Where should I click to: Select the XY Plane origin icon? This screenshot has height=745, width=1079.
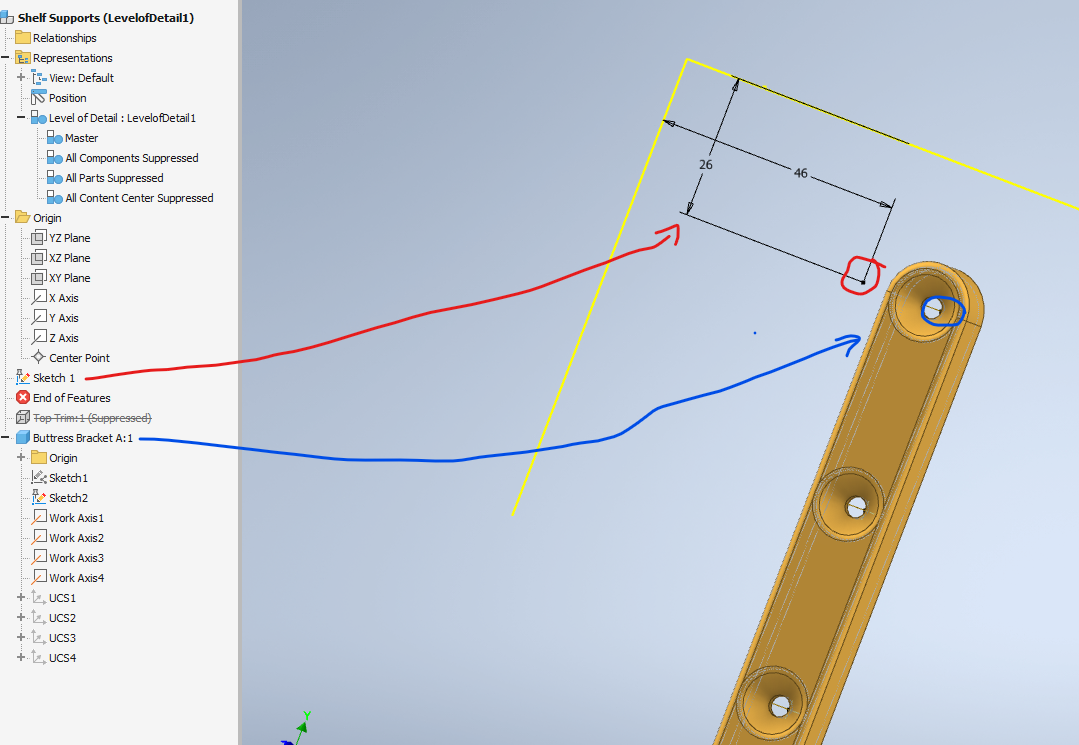click(38, 277)
